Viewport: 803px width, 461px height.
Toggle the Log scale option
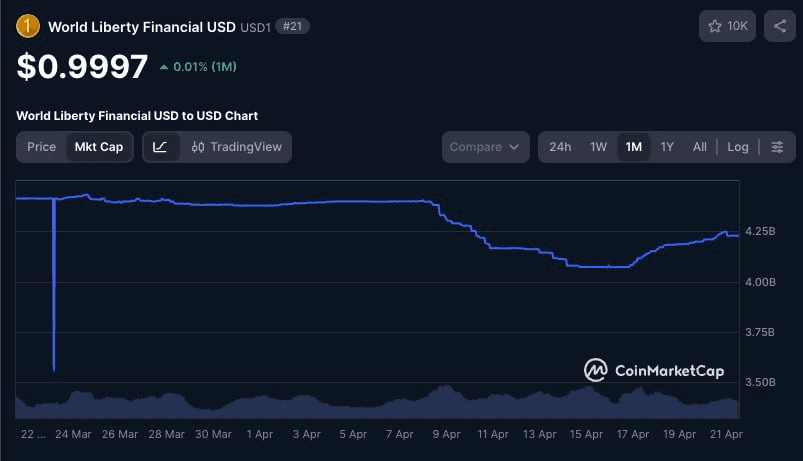pyautogui.click(x=737, y=147)
